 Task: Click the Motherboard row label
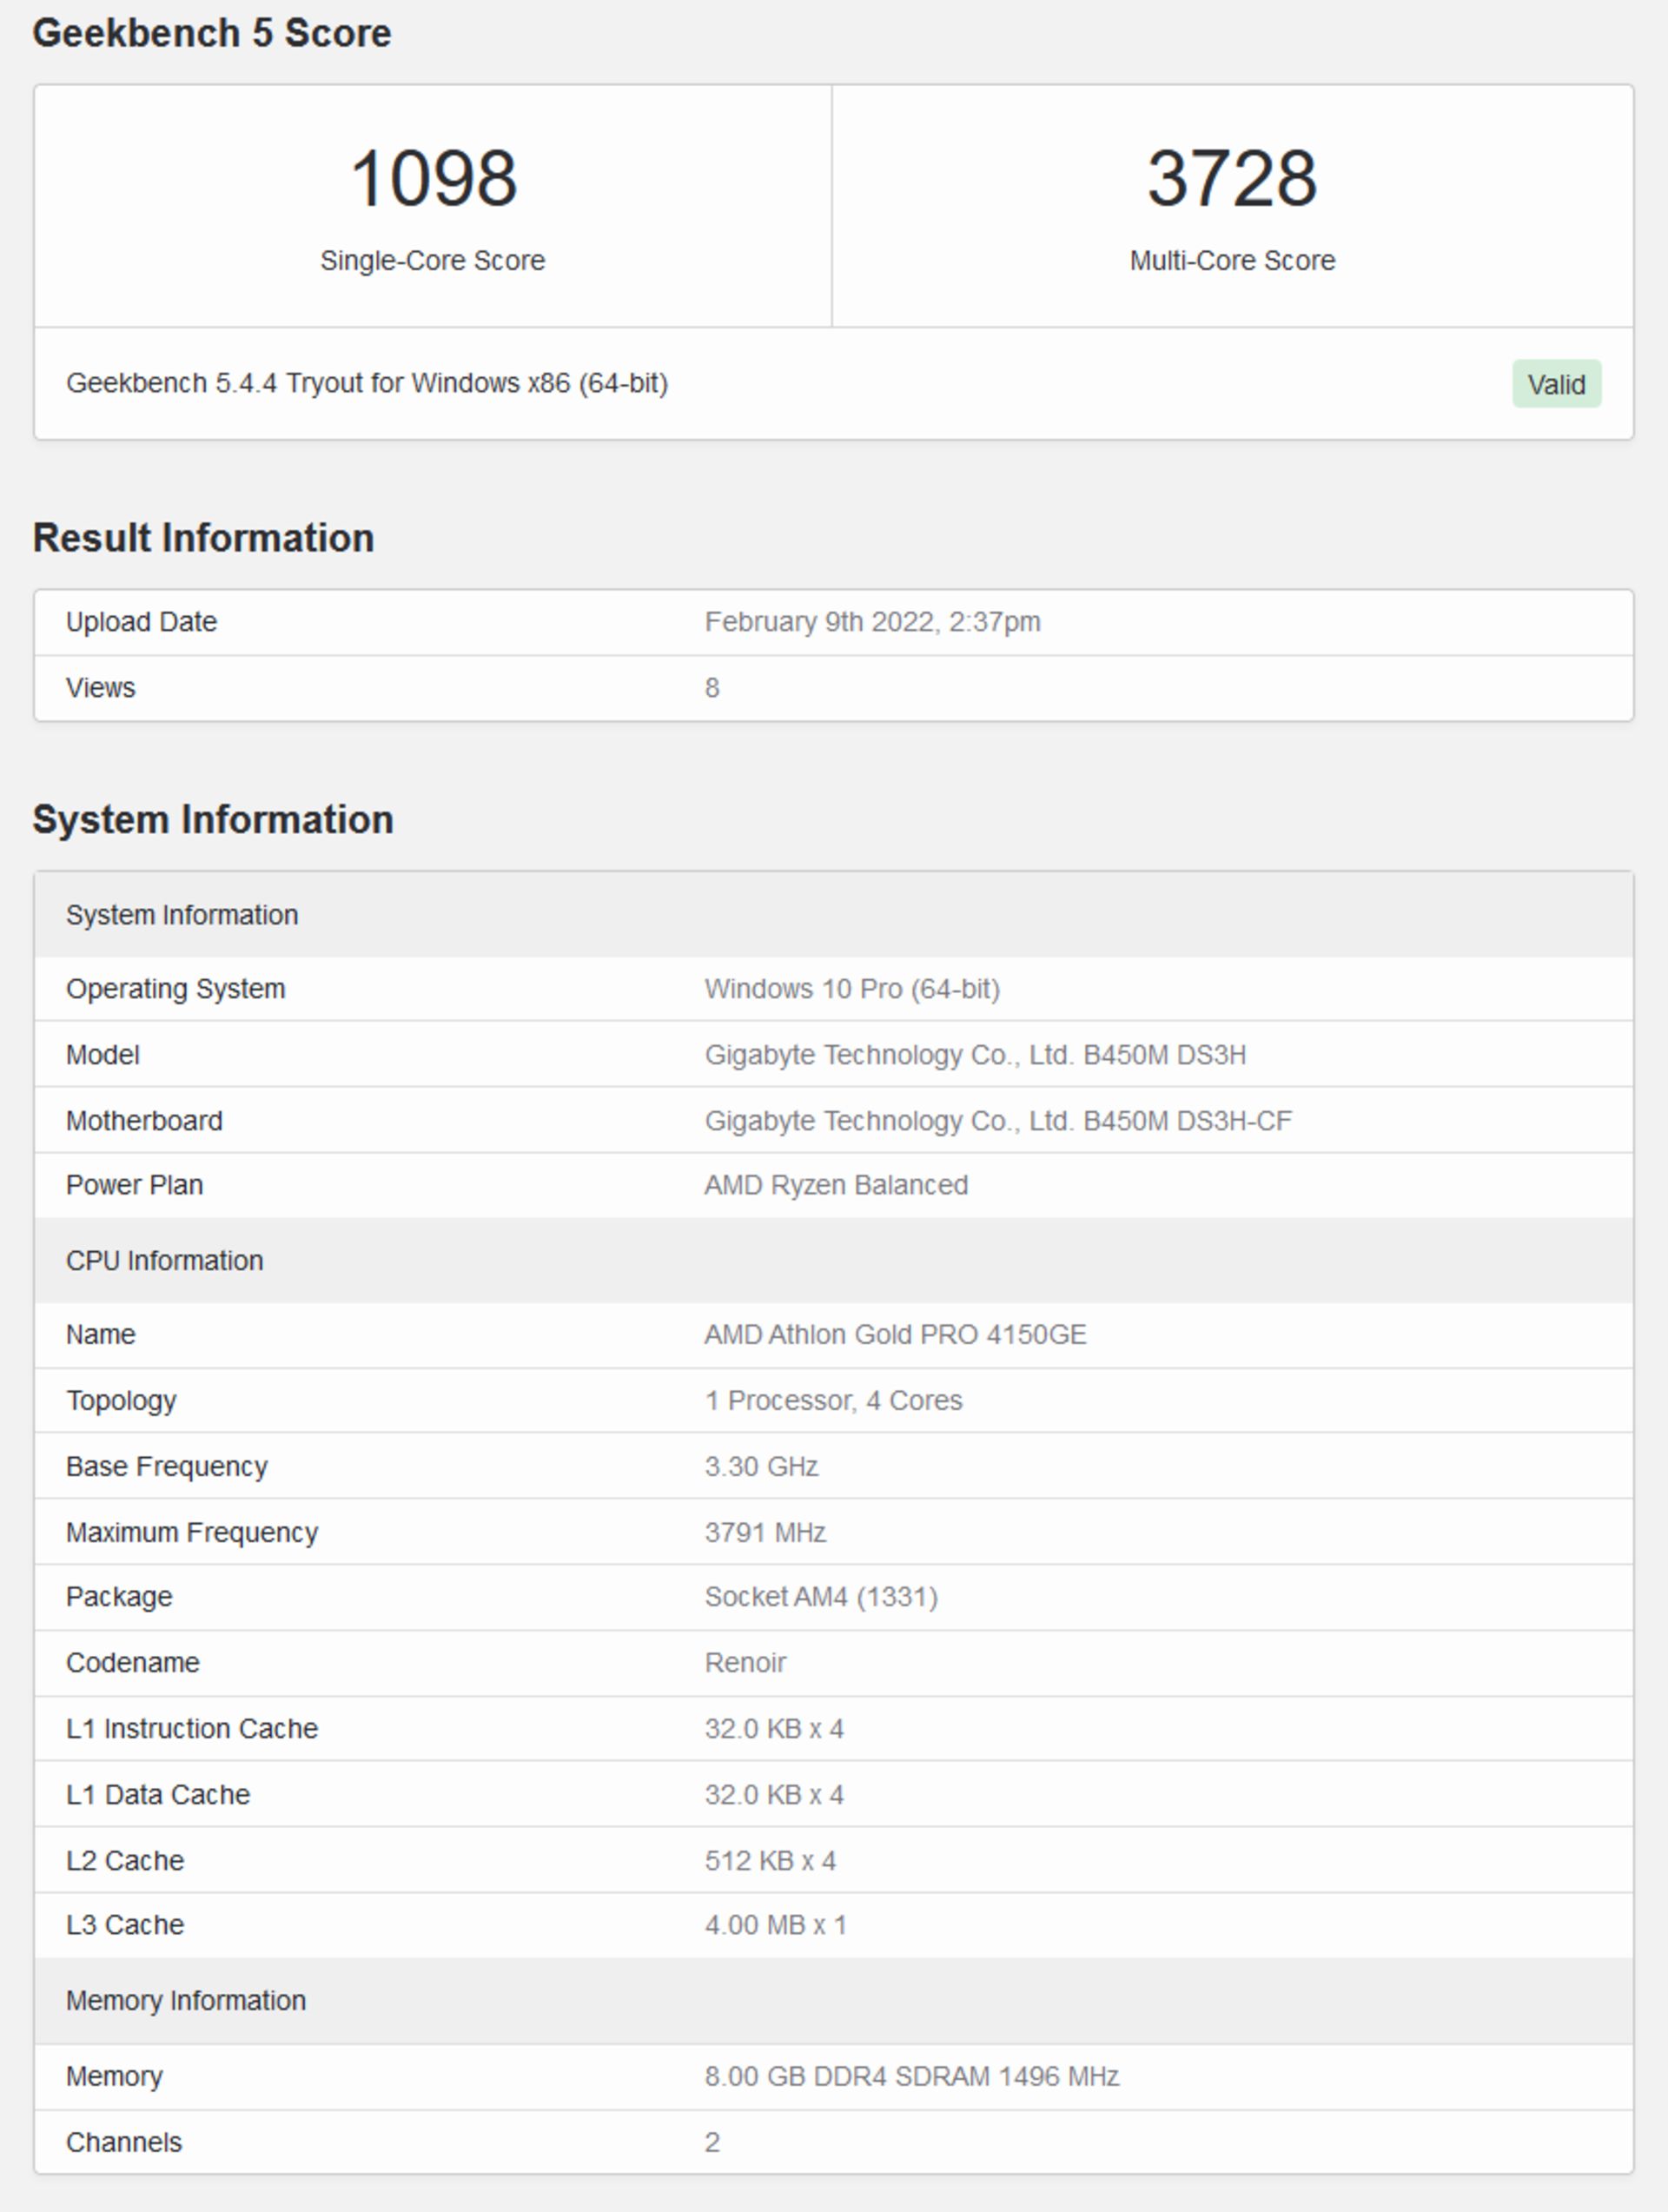point(145,1121)
